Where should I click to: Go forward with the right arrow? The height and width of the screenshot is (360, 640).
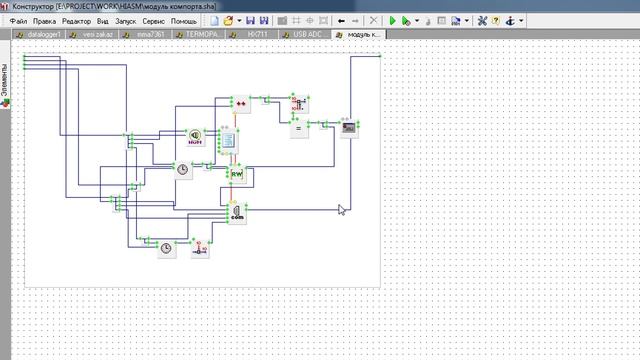coord(355,21)
